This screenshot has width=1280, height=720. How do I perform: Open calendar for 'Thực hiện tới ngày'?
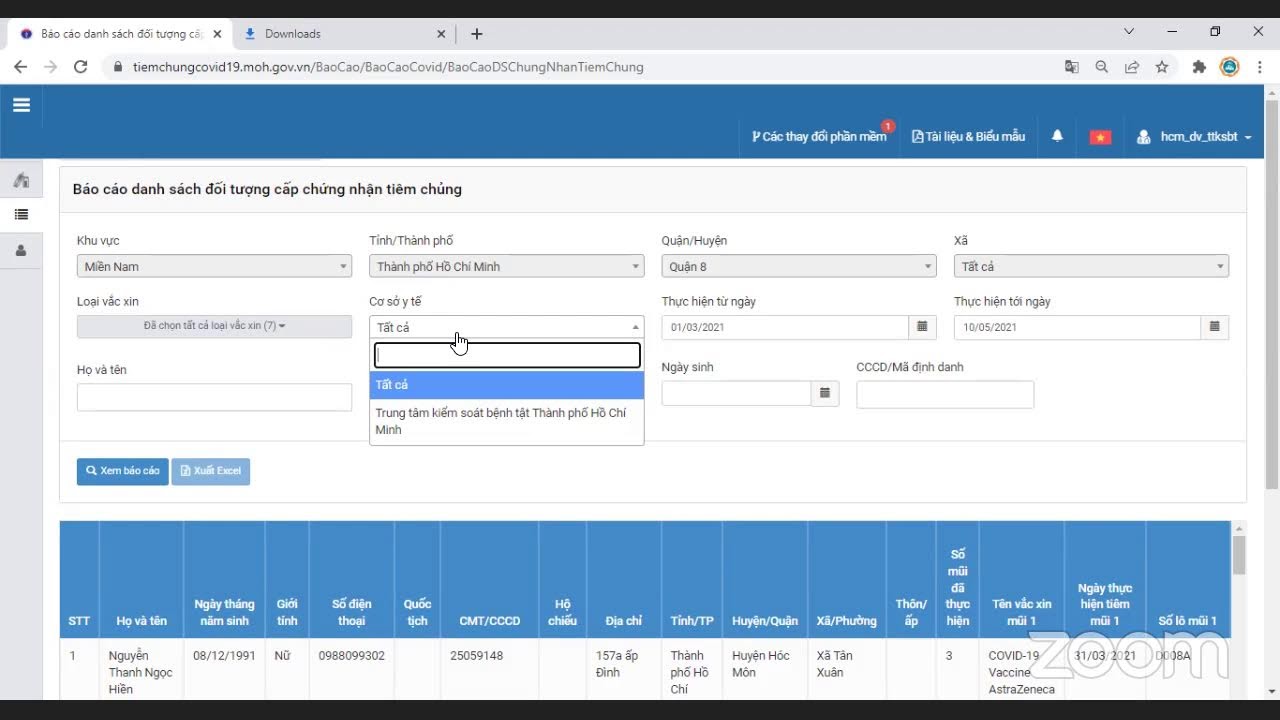click(1214, 327)
